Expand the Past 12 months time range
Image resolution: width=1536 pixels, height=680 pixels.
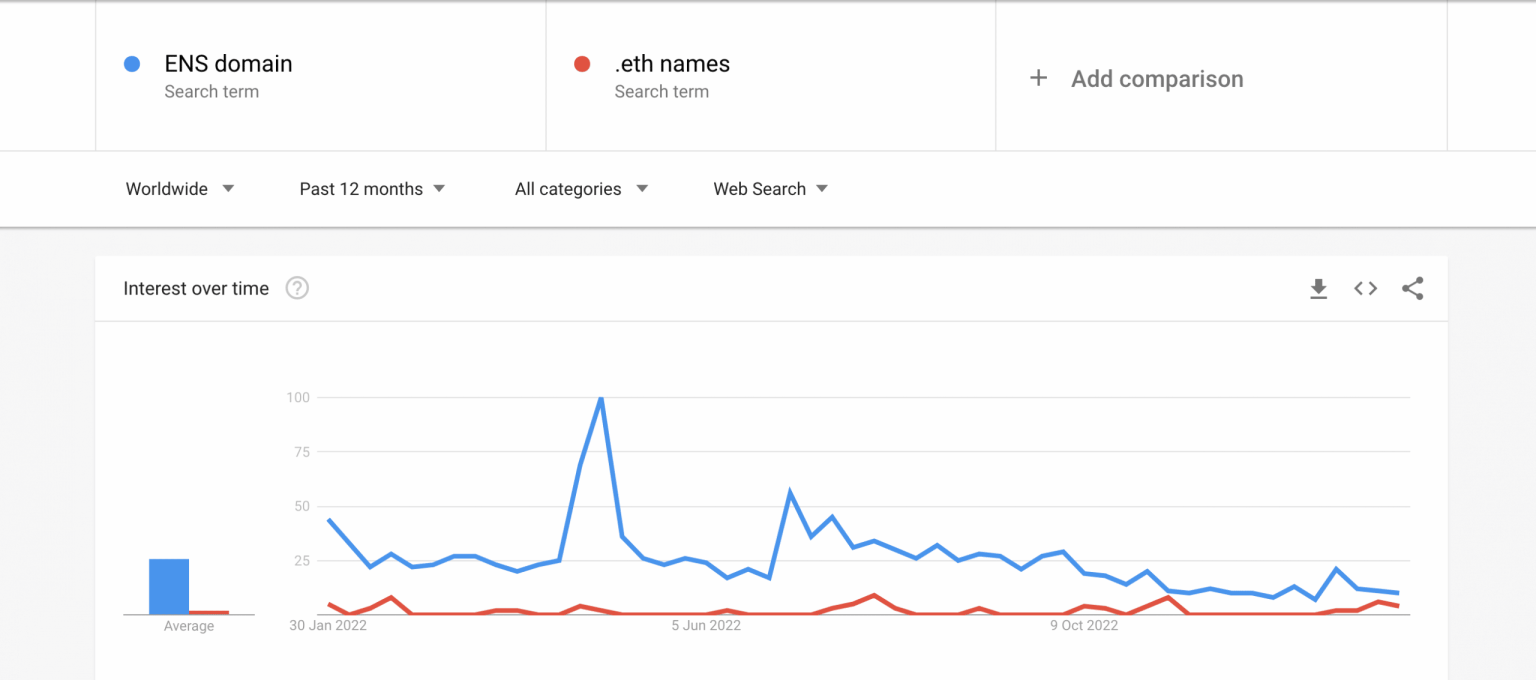372,189
